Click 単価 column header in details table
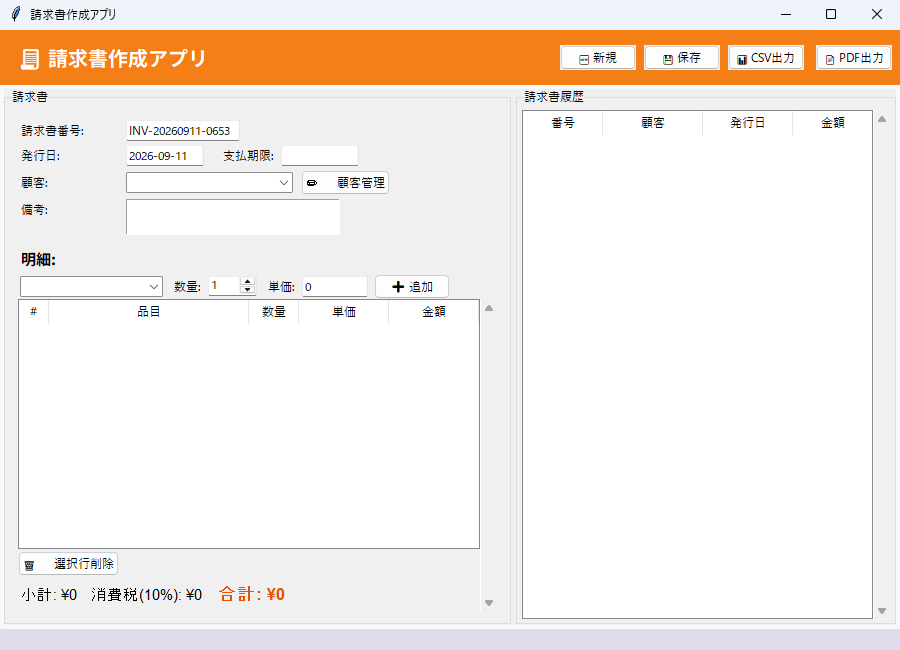Viewport: 900px width, 650px height. (x=344, y=312)
